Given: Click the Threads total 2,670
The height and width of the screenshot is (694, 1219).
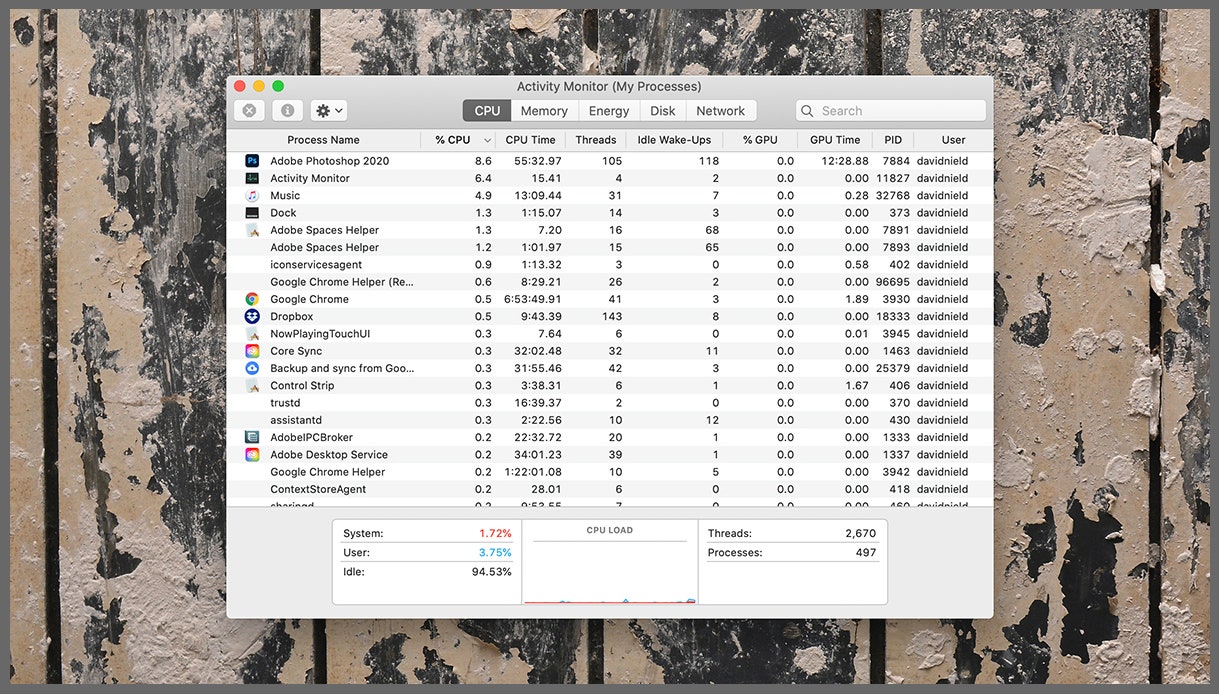Looking at the screenshot, I should 860,534.
